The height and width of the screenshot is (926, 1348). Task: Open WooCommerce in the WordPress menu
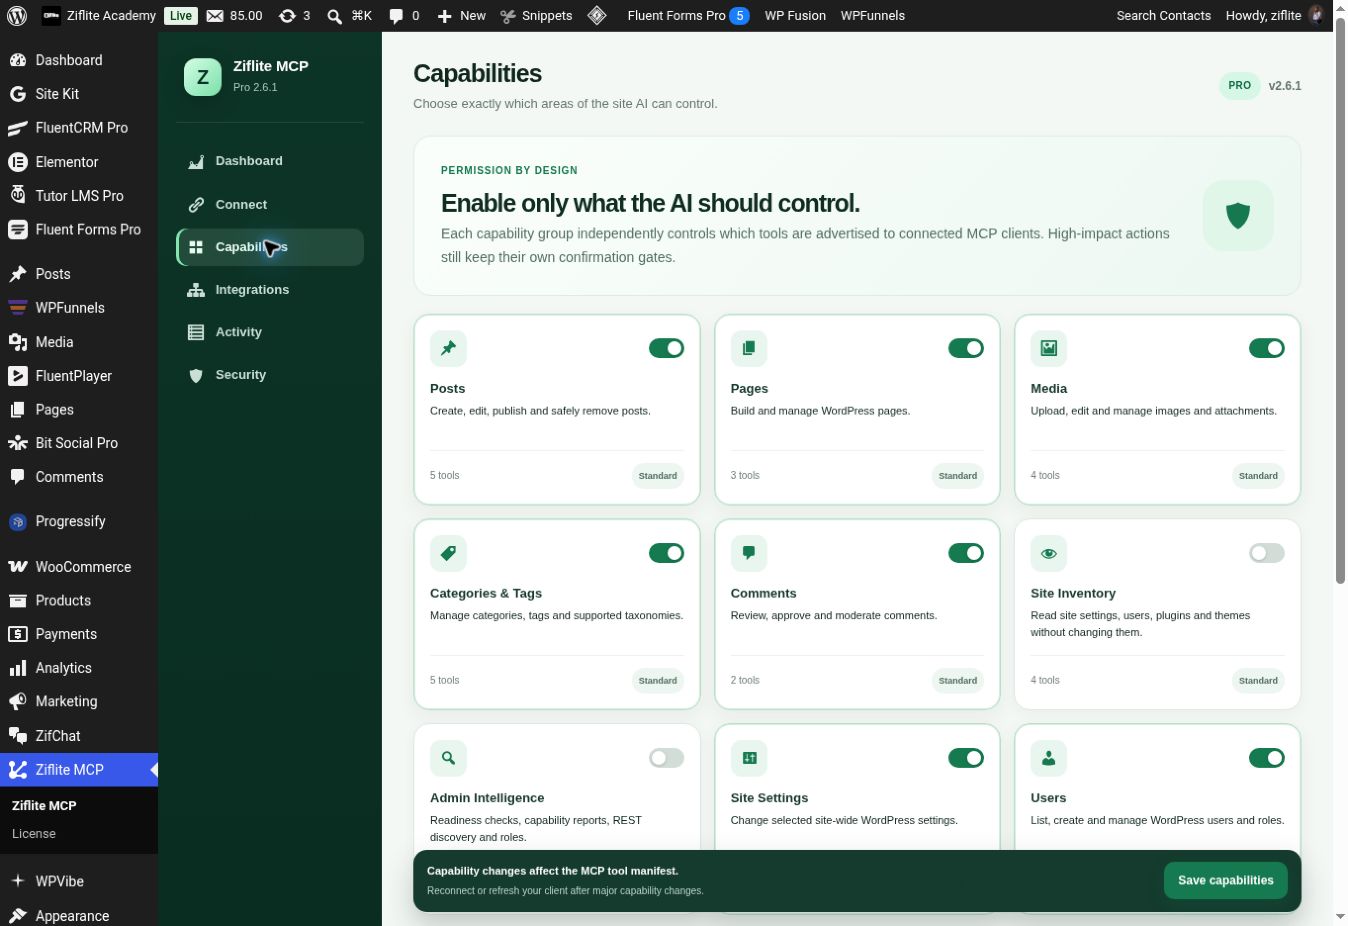pos(79,567)
